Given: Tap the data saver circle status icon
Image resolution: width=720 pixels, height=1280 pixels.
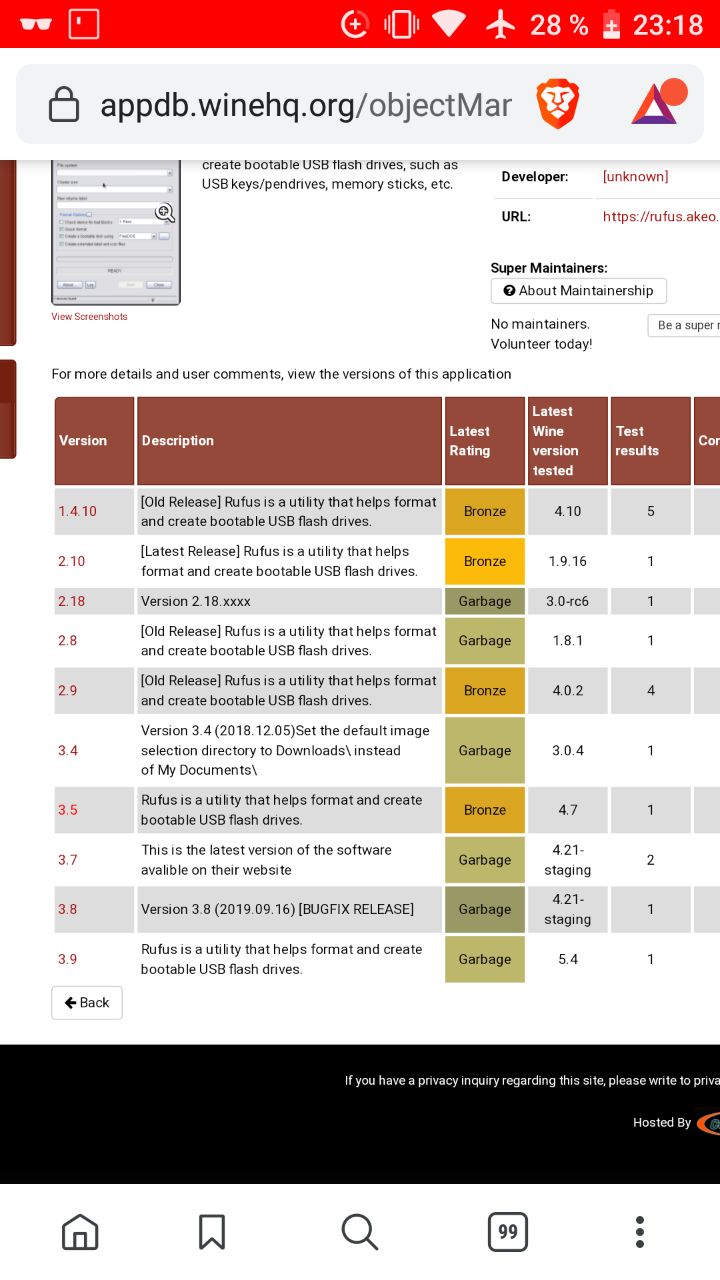Looking at the screenshot, I should tap(355, 24).
